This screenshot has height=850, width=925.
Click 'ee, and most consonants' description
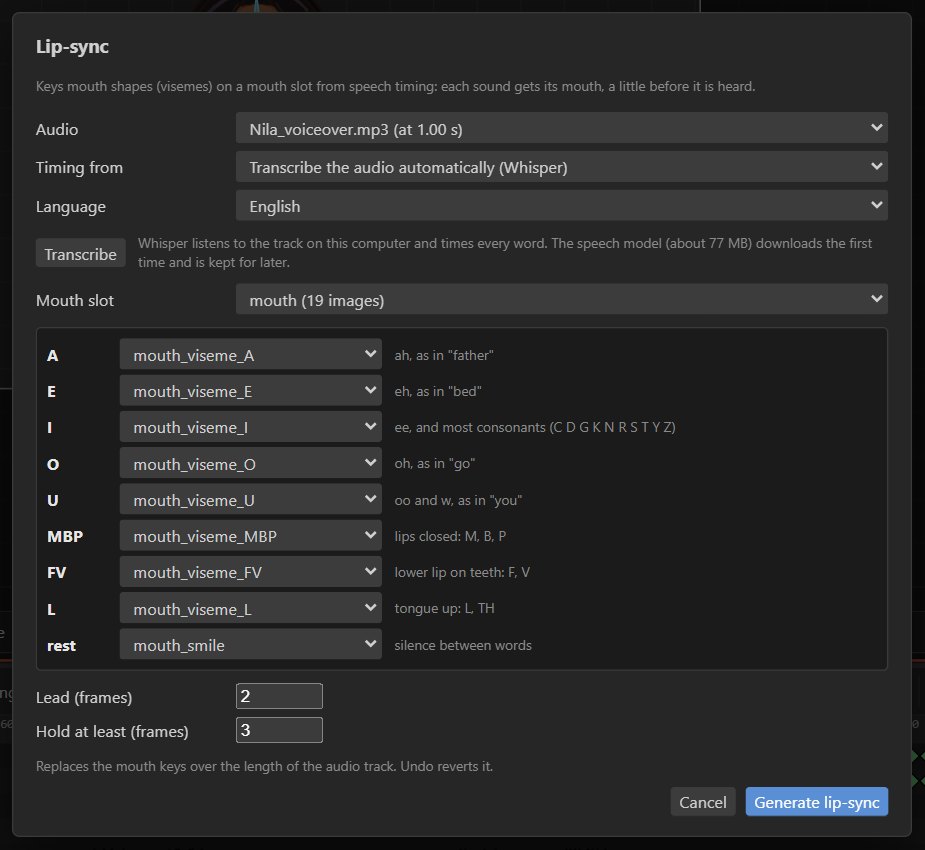534,427
